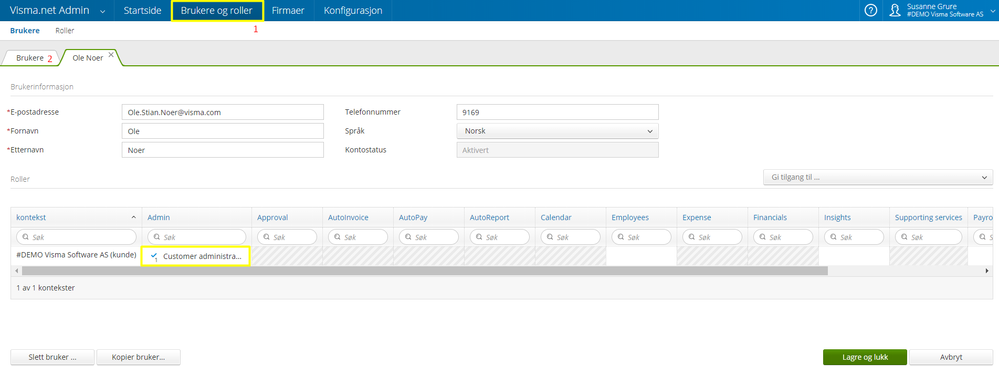Image resolution: width=999 pixels, height=372 pixels.
Task: Click the sort arrow on kontekst column
Action: [133, 218]
